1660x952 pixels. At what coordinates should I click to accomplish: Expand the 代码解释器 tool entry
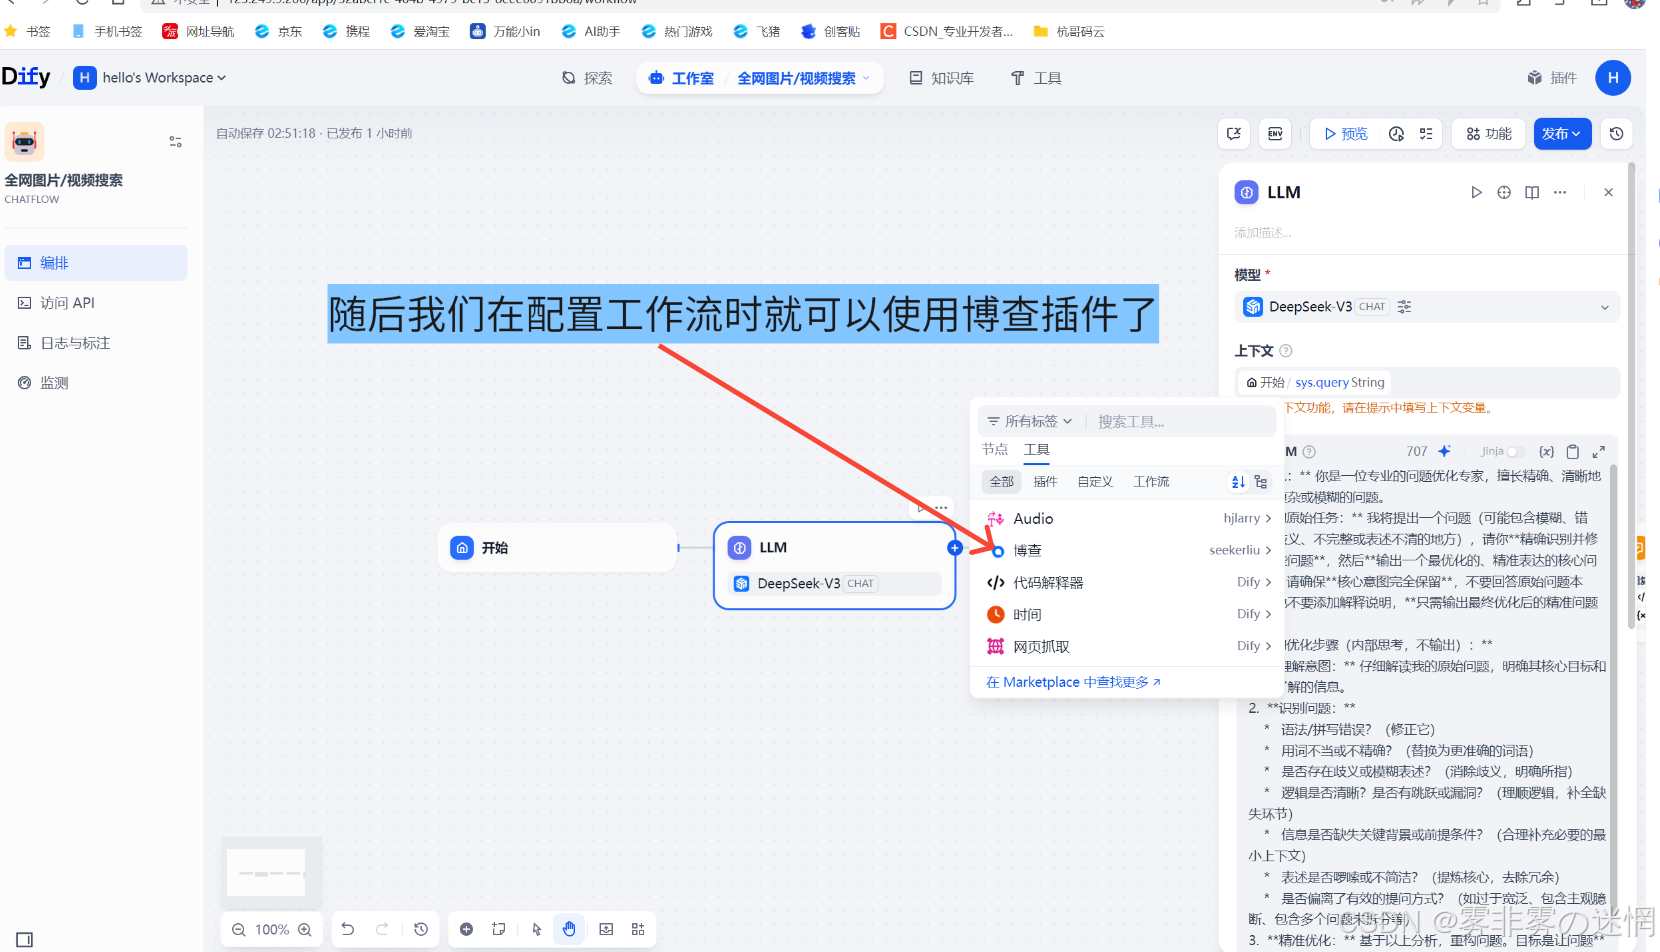pos(1128,582)
